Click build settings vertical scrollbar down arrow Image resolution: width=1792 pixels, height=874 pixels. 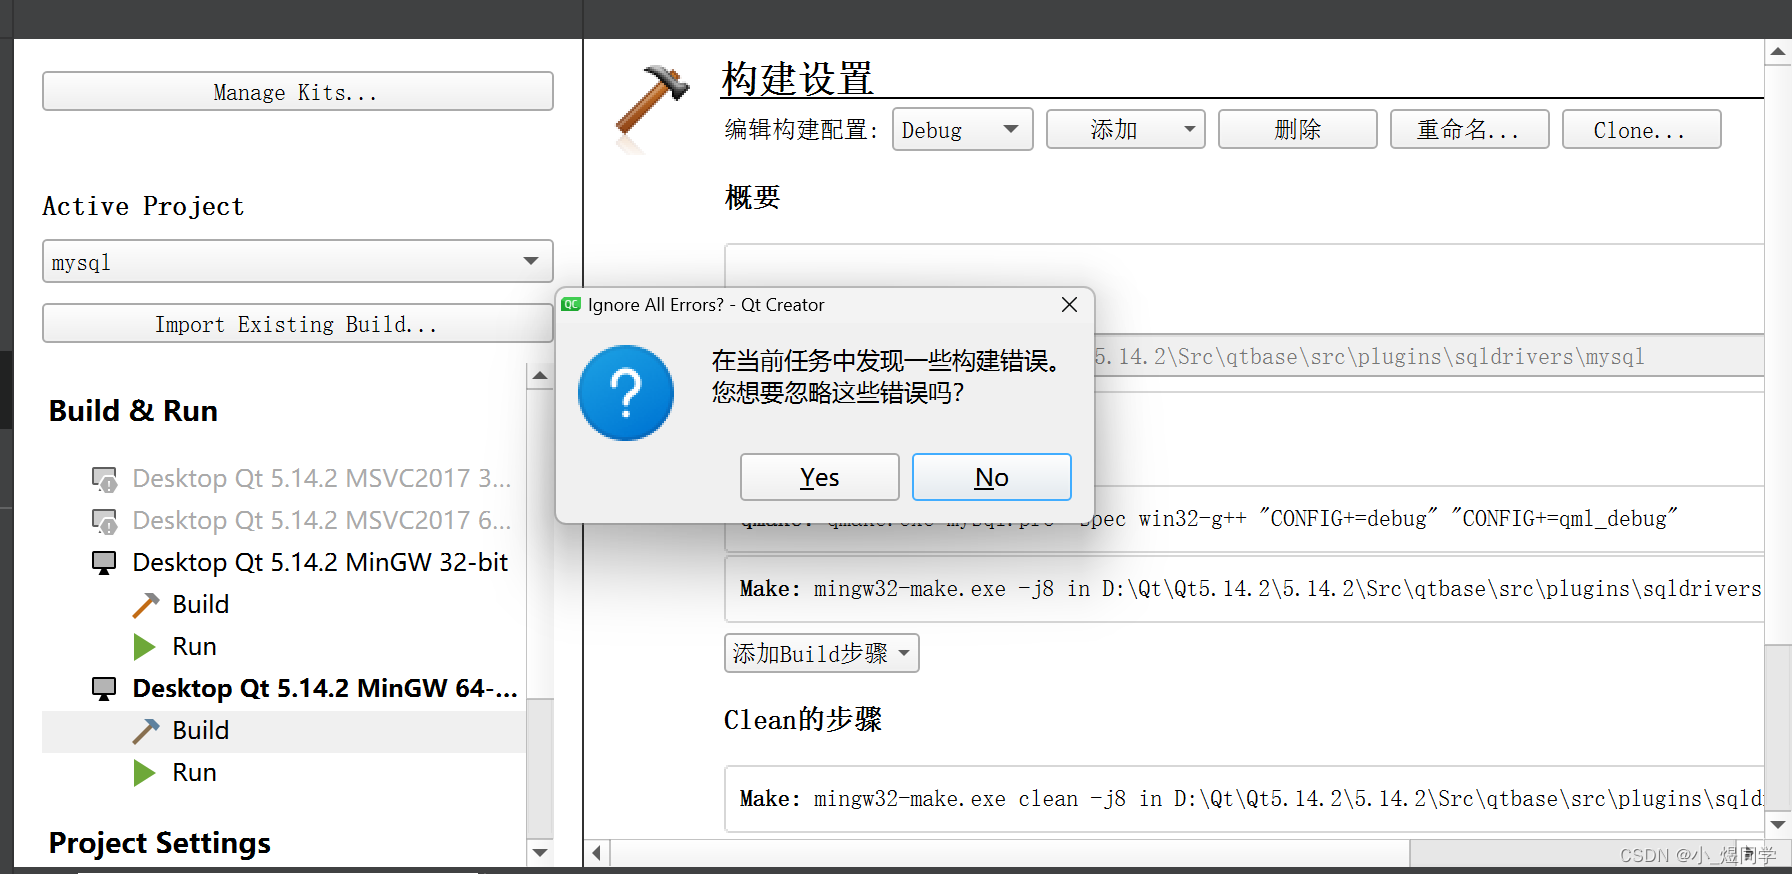tap(1778, 825)
